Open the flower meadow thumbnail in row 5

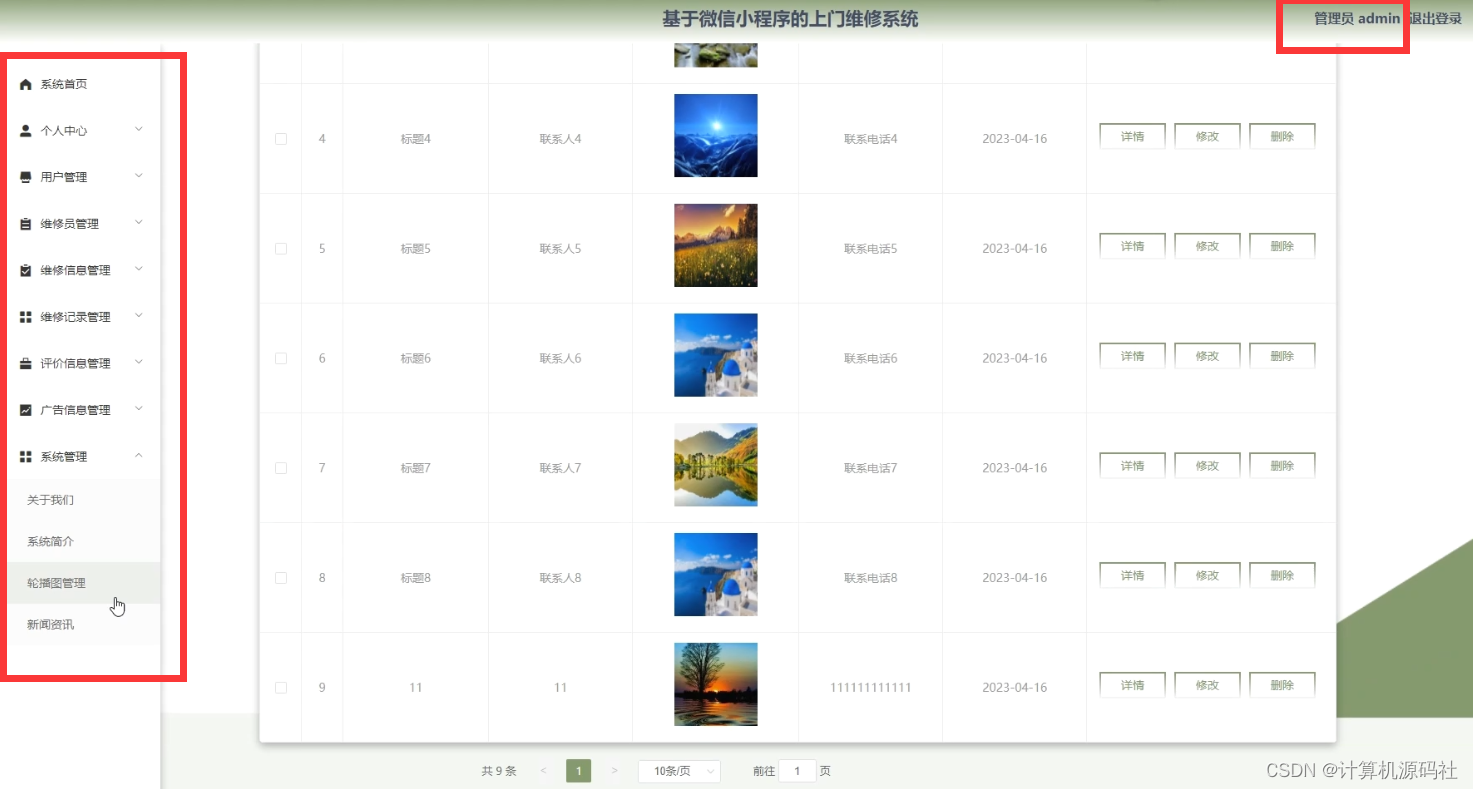click(x=716, y=245)
